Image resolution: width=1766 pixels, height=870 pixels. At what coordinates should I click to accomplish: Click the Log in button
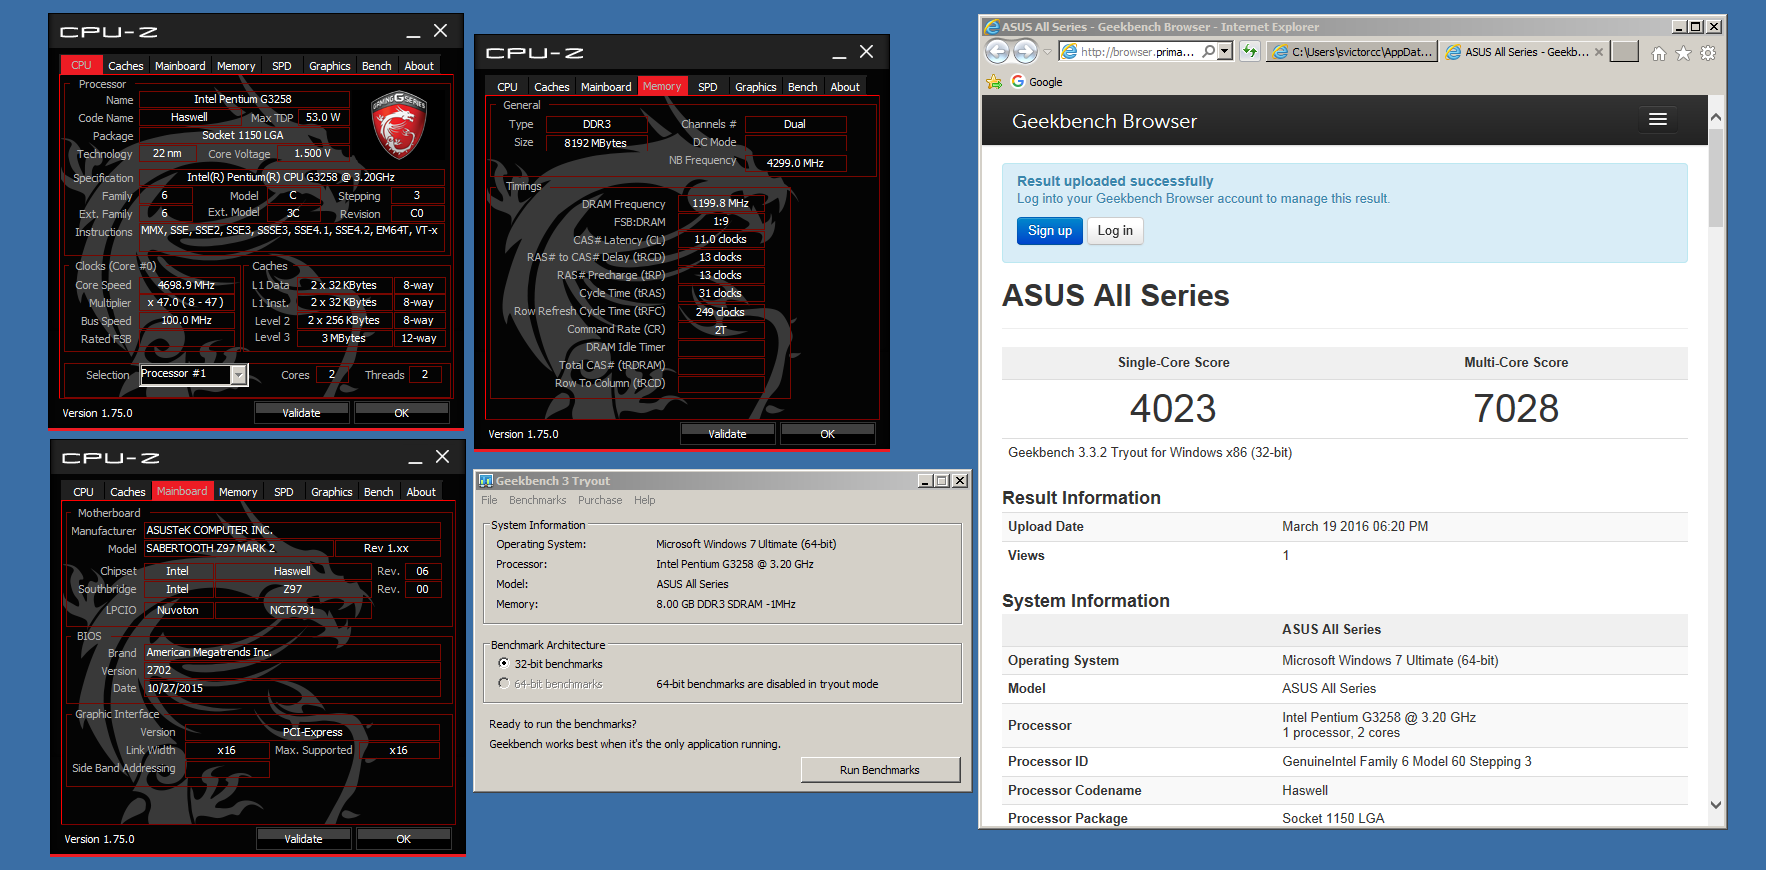(x=1115, y=231)
